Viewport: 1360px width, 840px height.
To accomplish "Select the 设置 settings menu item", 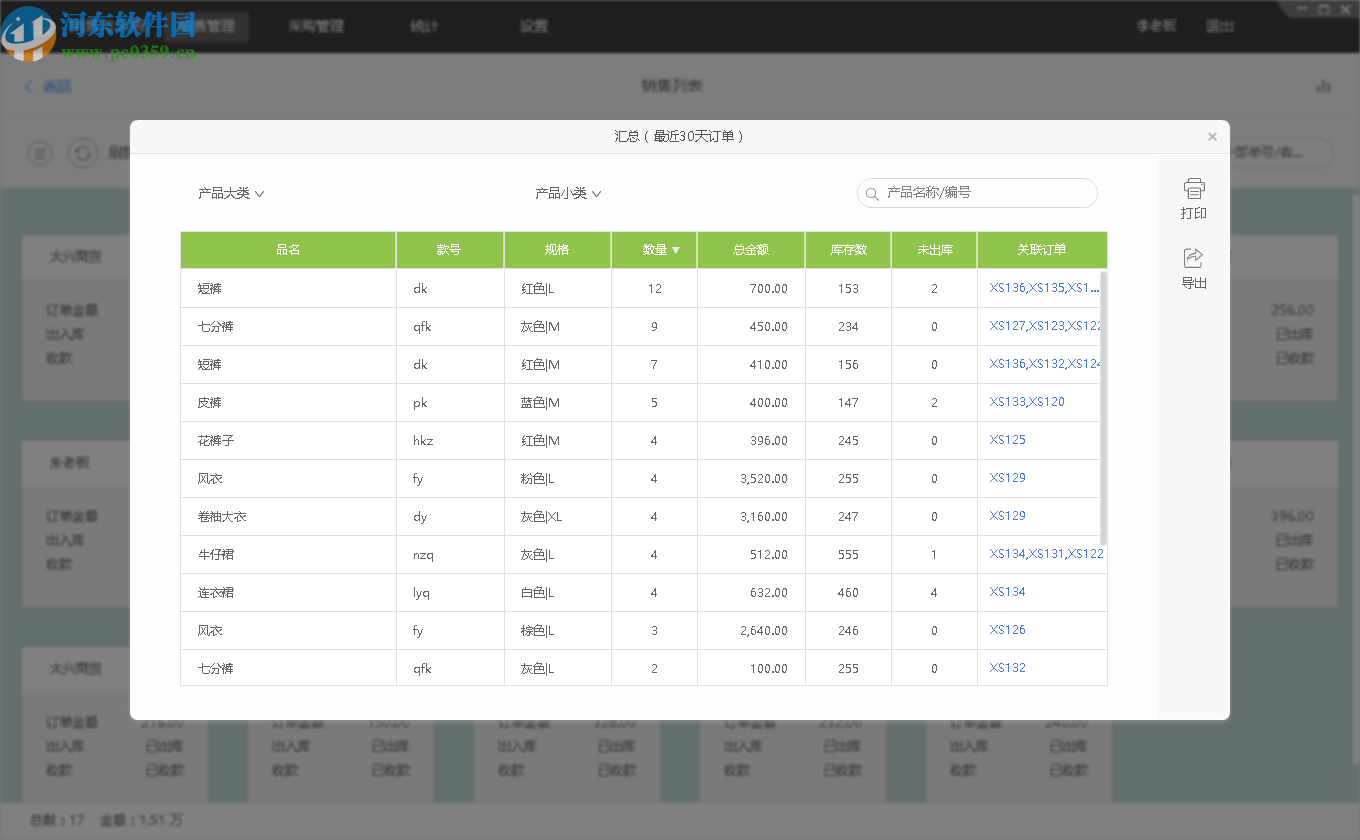I will 533,27.
